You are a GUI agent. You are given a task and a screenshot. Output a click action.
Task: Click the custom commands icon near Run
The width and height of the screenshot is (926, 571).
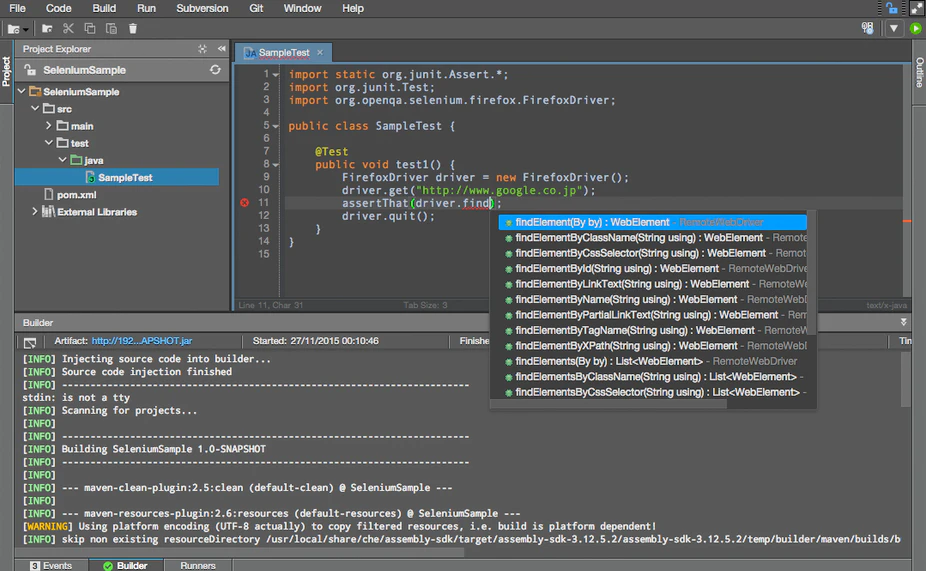pos(868,28)
